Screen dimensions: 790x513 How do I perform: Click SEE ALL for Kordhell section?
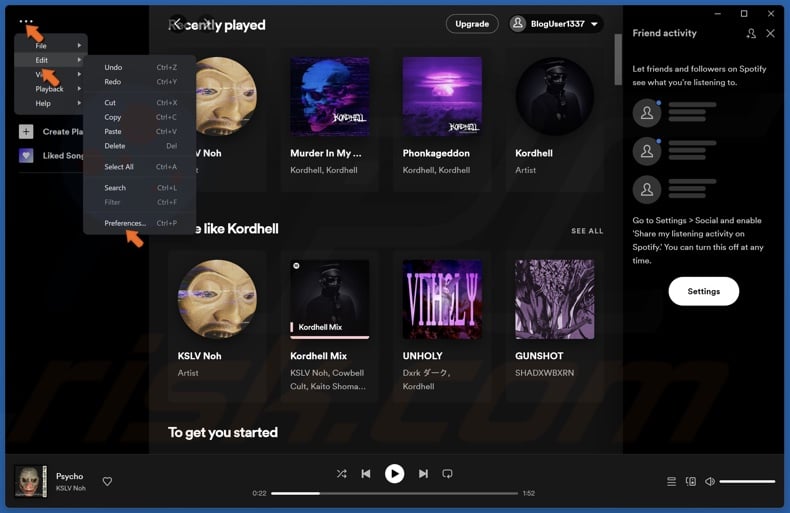(x=587, y=231)
